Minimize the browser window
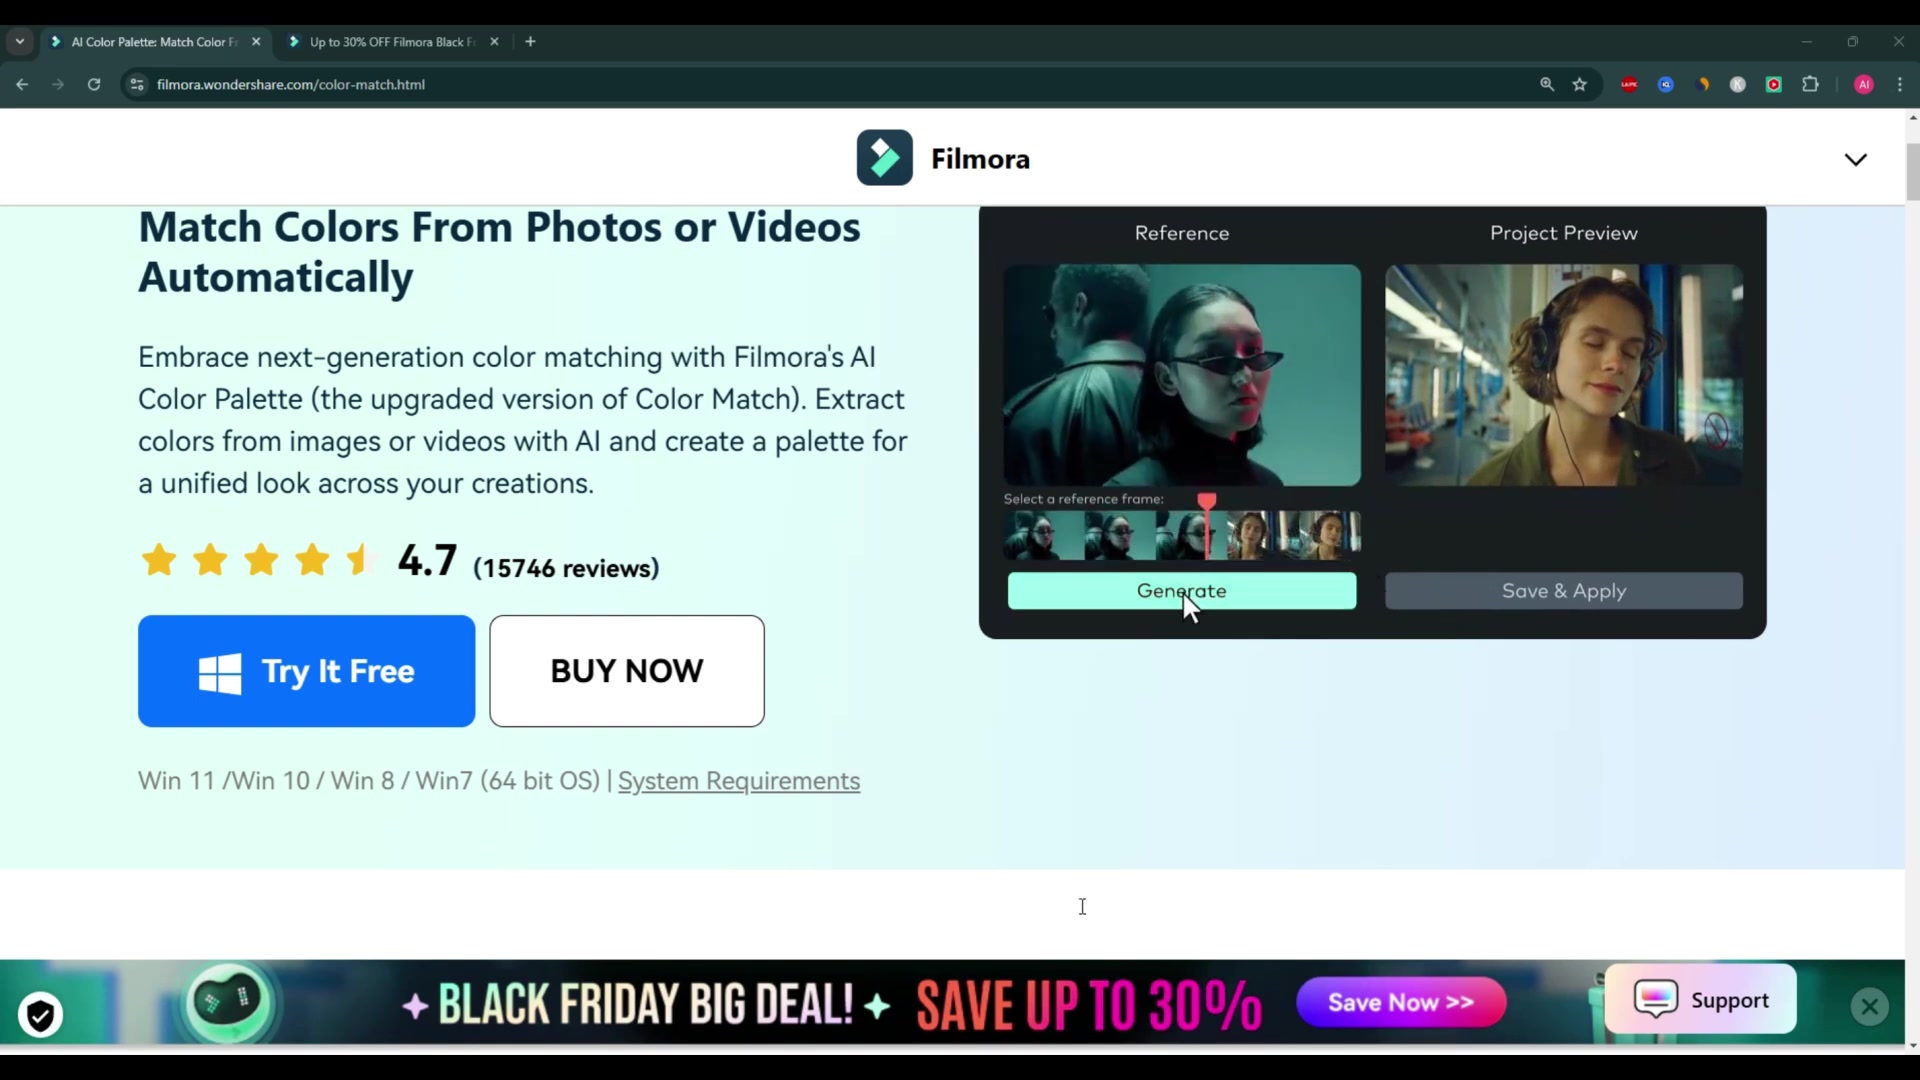Screen dimensions: 1920x1080 click(x=1806, y=42)
